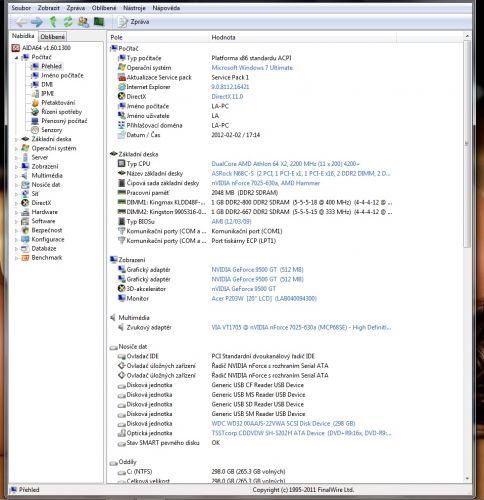The image size is (484, 500).
Task: Open the Soubor menu
Action: tap(21, 8)
